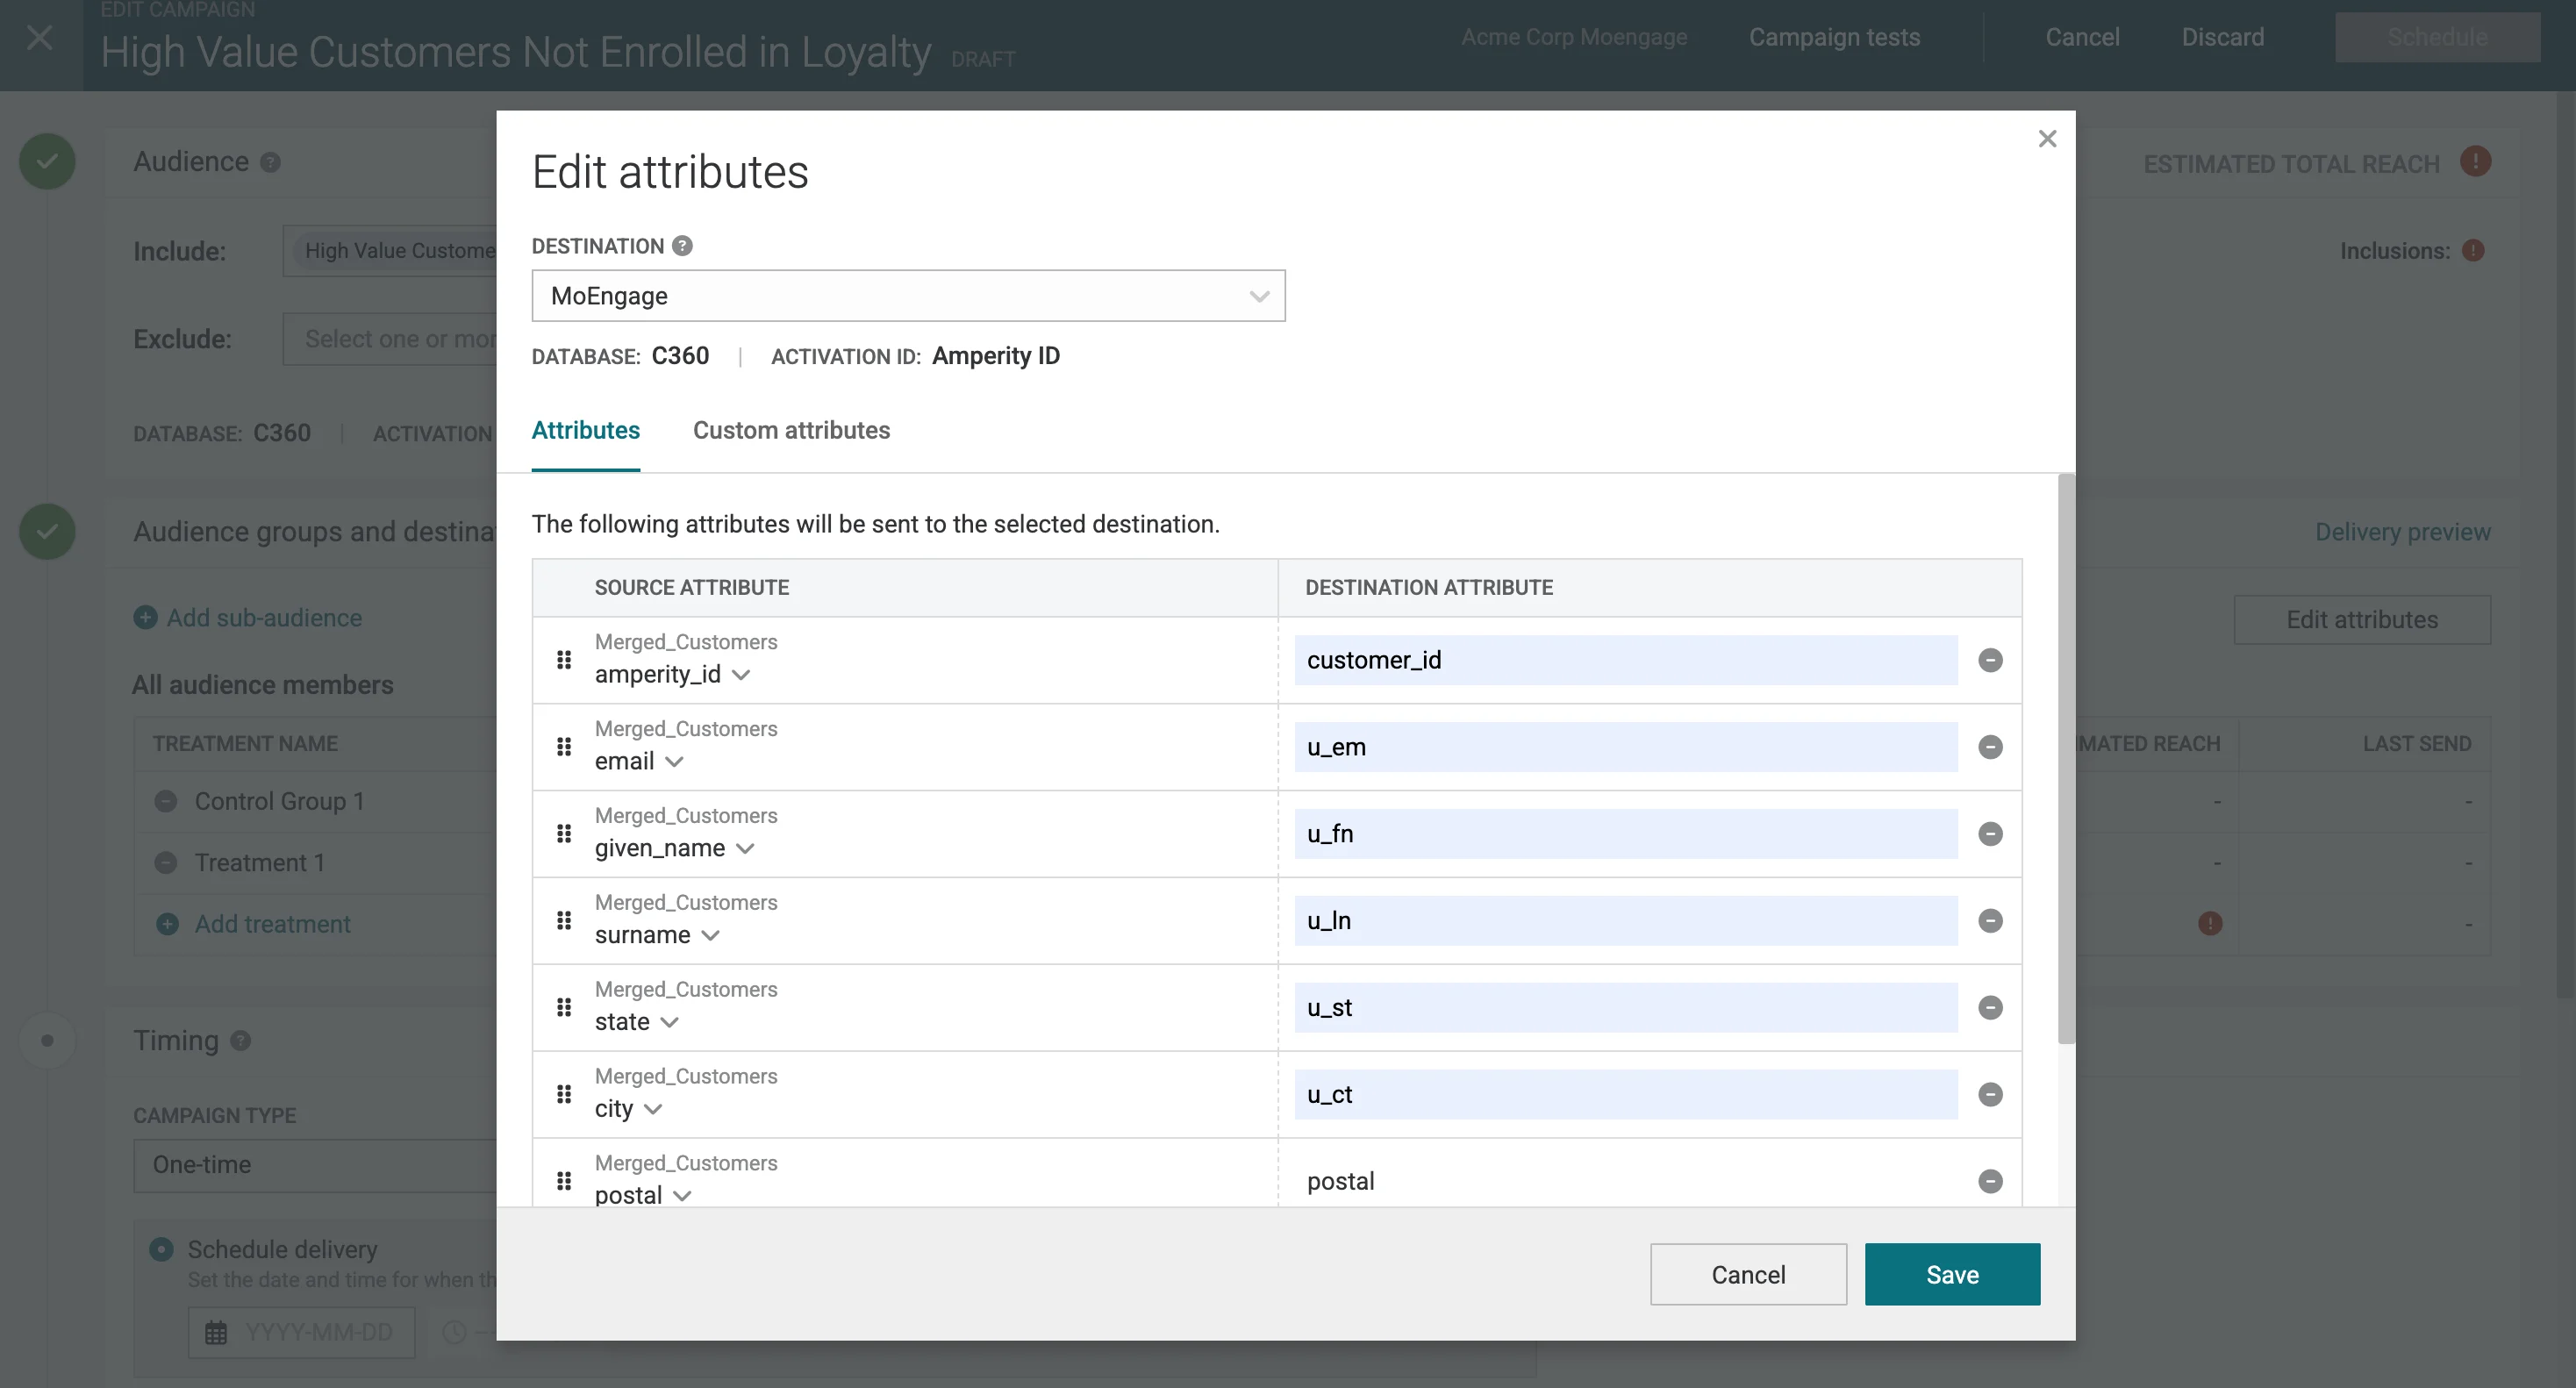Remove the u_st attribute row

click(x=1990, y=1008)
